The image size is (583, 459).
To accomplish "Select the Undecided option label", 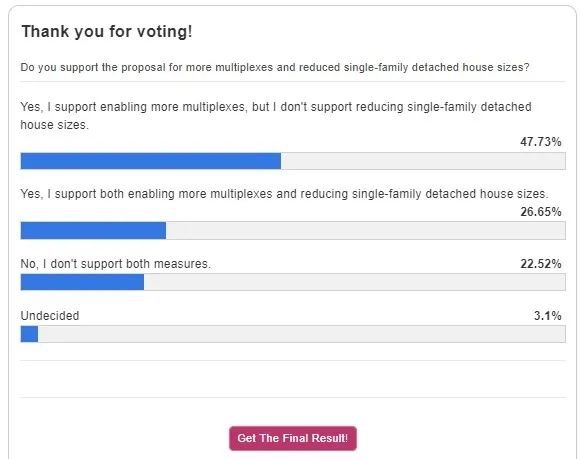I will coord(50,316).
